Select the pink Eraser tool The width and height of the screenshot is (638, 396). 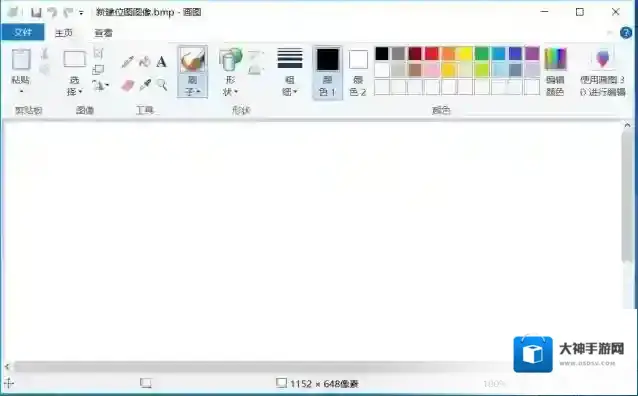[127, 85]
